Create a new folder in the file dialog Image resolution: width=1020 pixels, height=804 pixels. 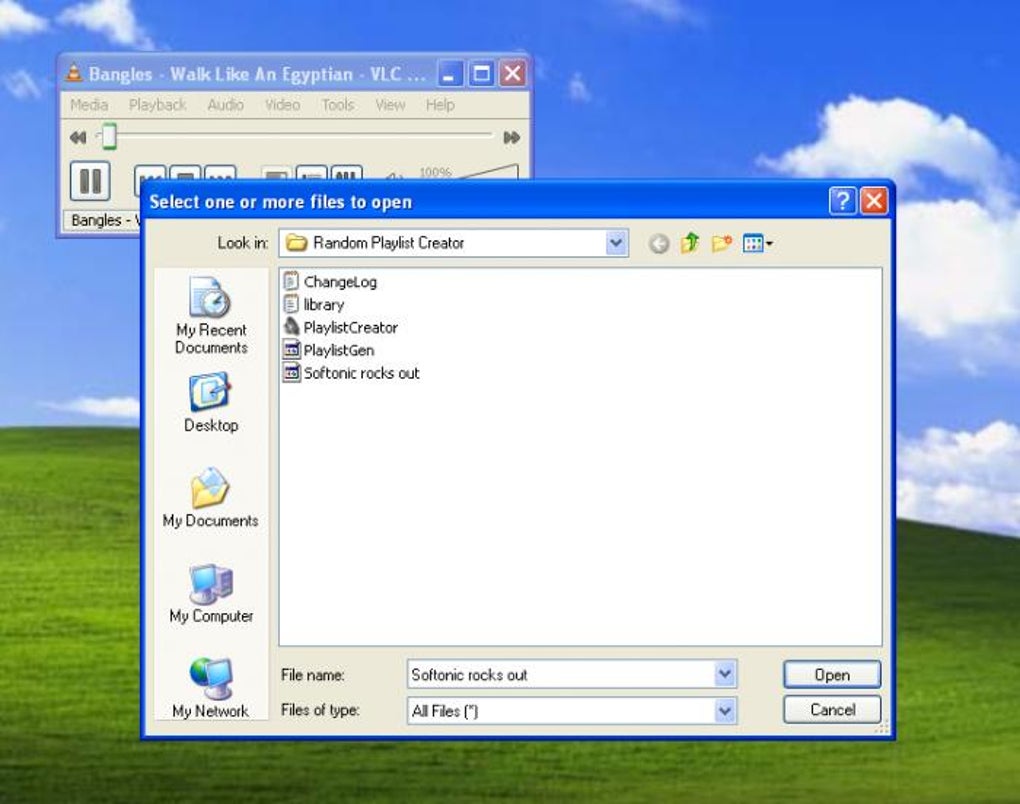click(x=721, y=243)
